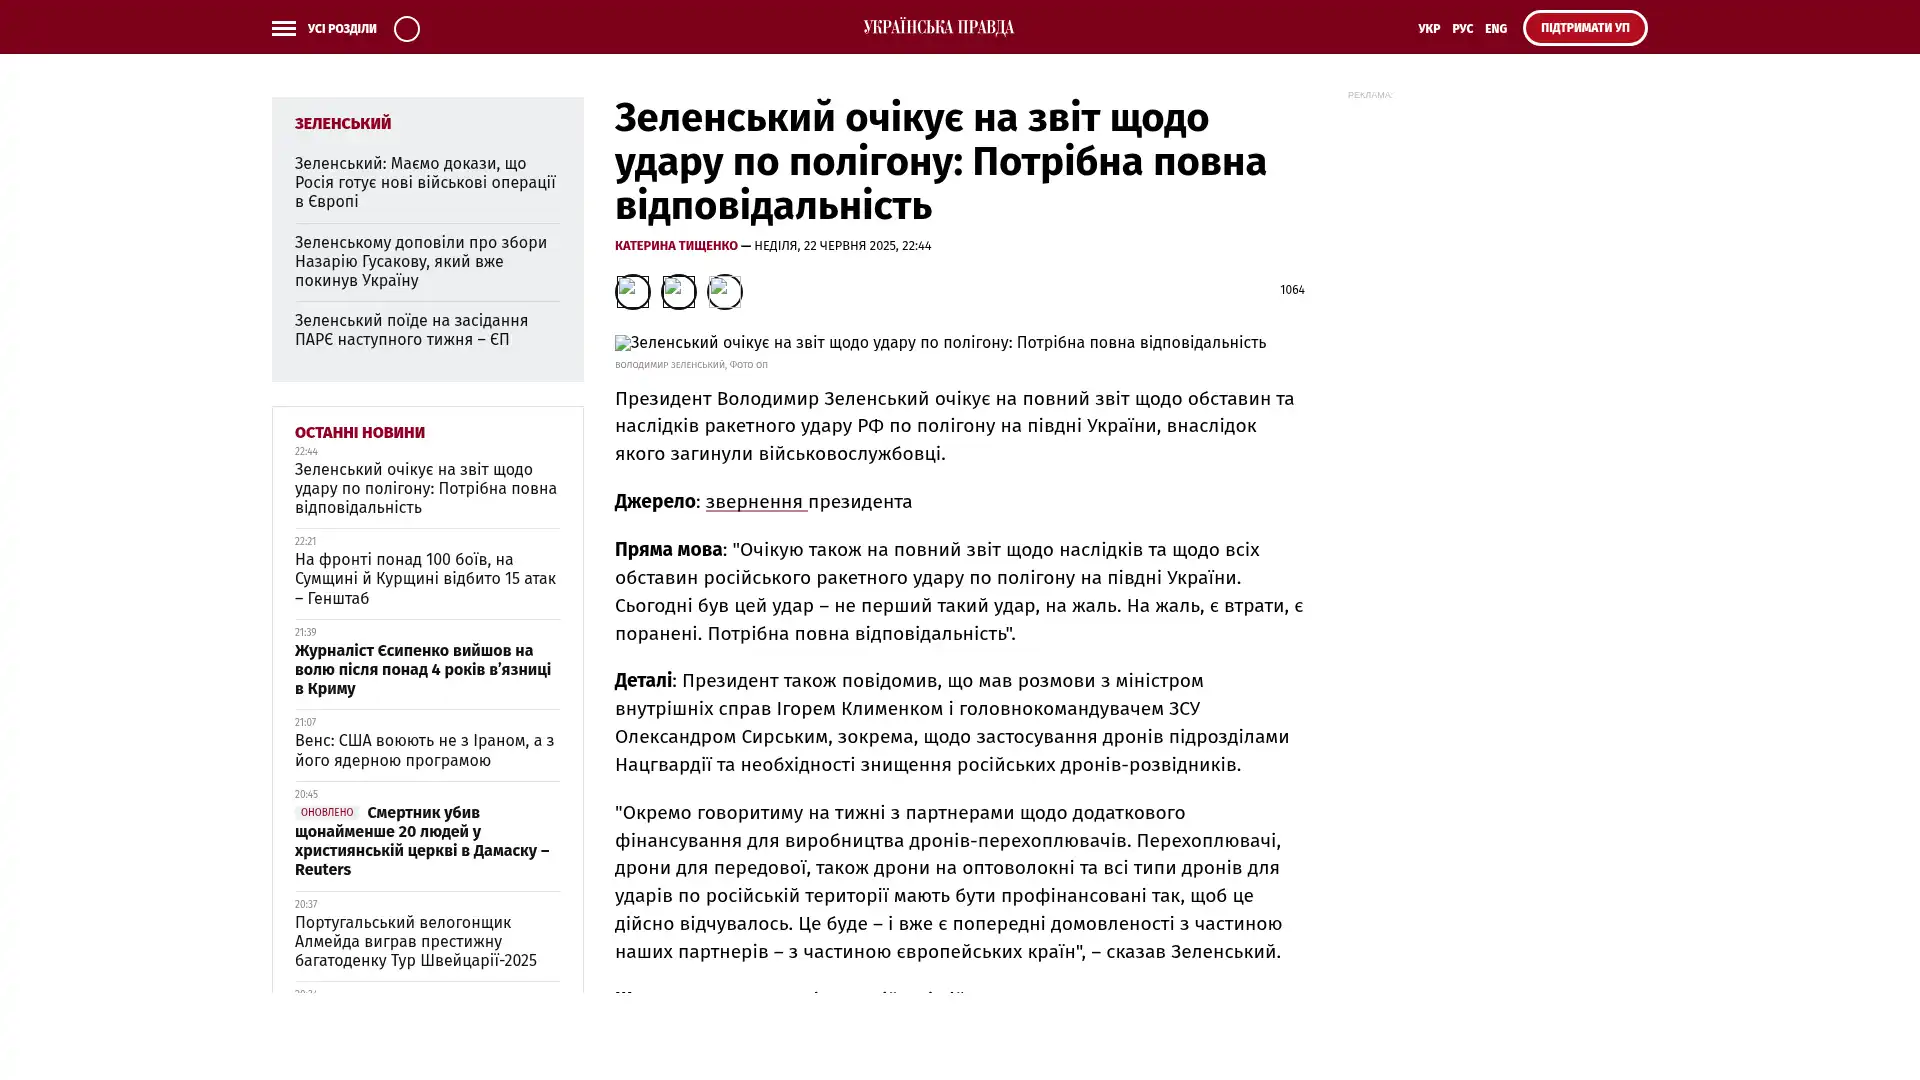Open the звернення source link
This screenshot has height=1080, width=1920.
[755, 502]
